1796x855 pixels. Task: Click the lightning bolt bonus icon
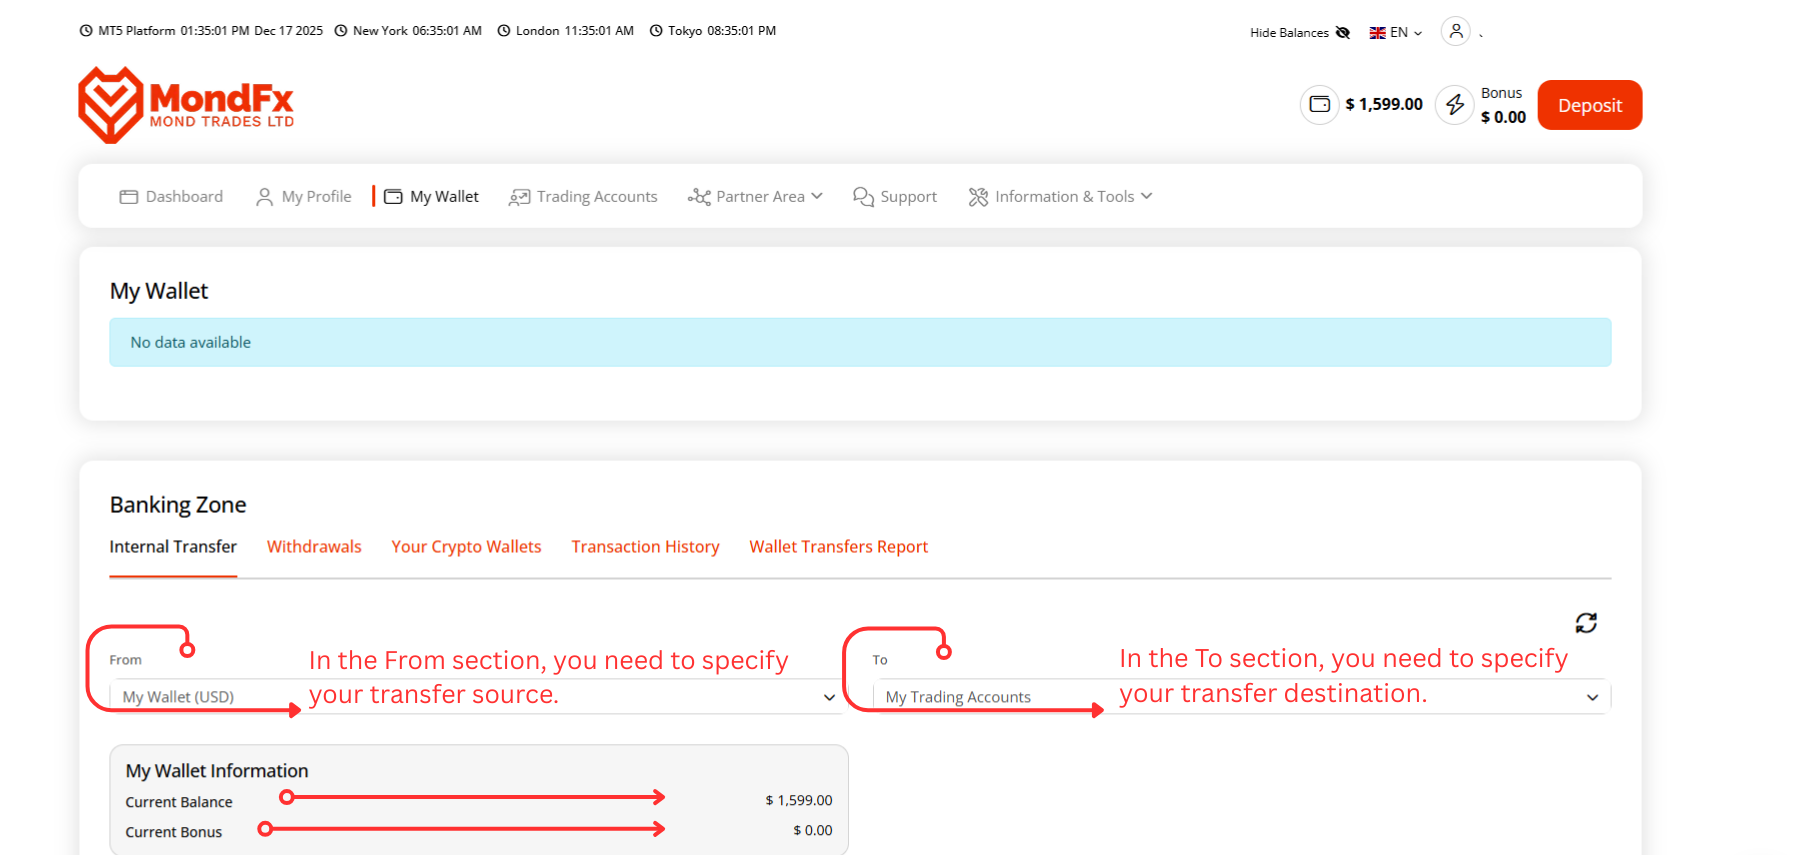[x=1454, y=104]
